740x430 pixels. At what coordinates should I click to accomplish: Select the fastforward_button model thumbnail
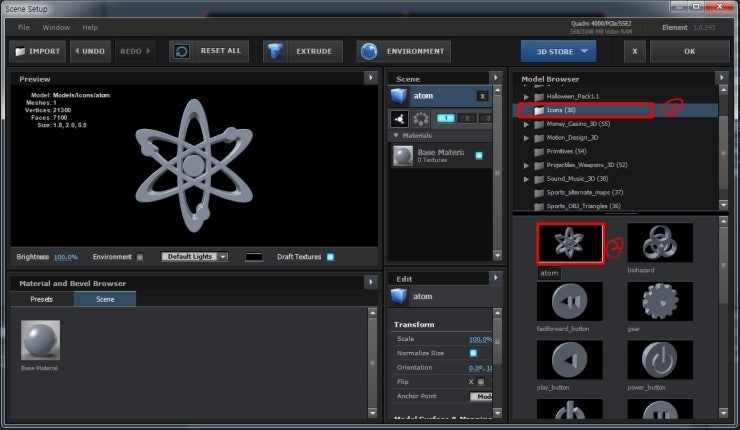[x=570, y=301]
